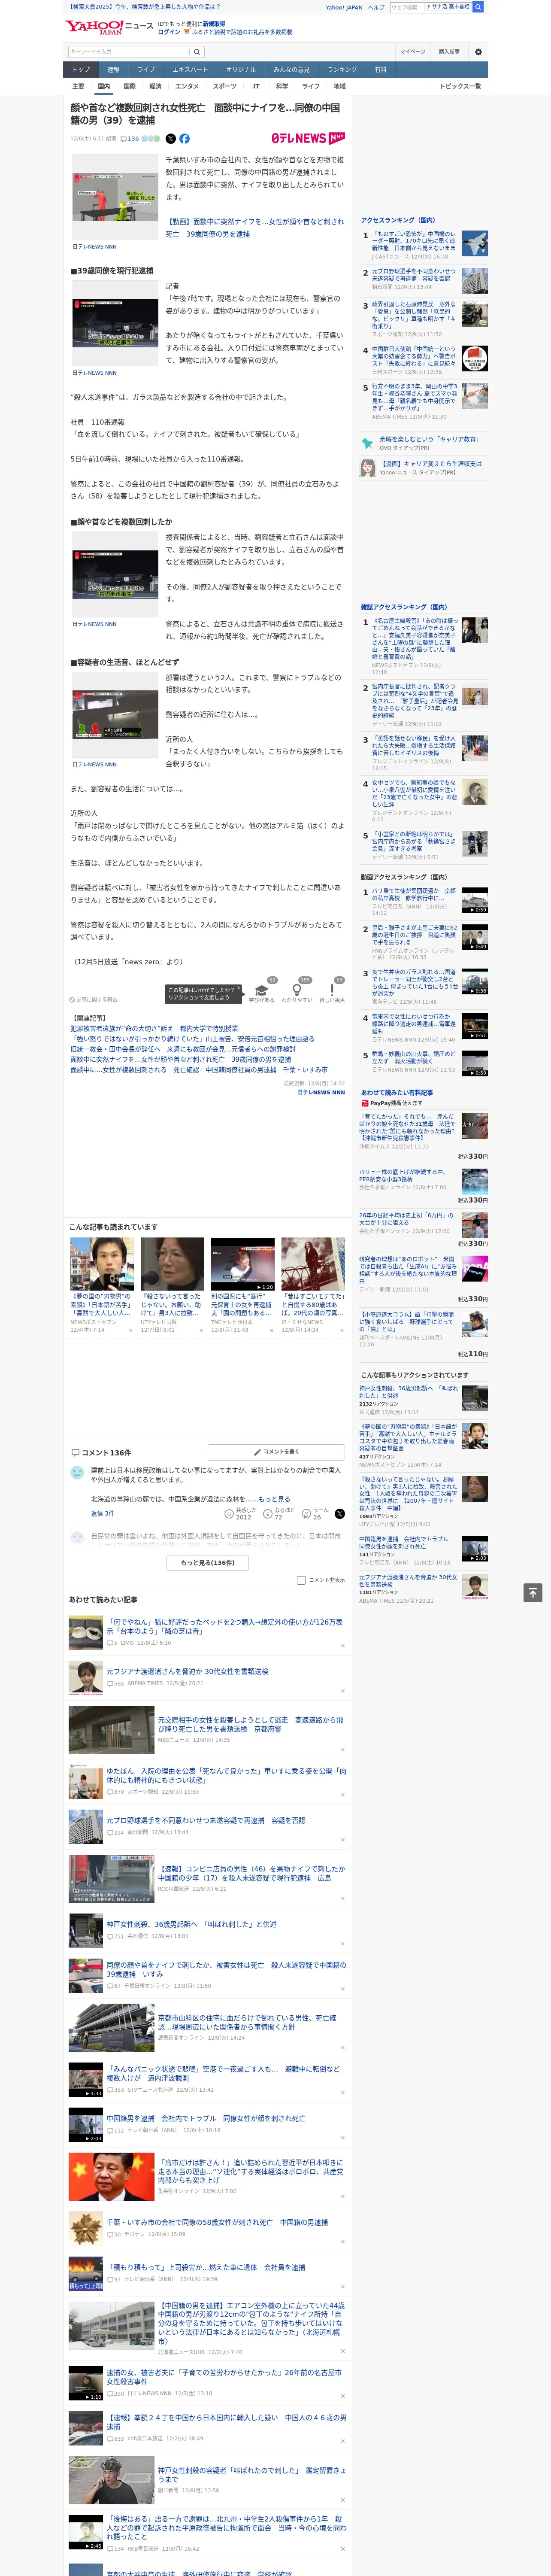
Task: Share article on Facebook icon
Action: click(x=184, y=139)
